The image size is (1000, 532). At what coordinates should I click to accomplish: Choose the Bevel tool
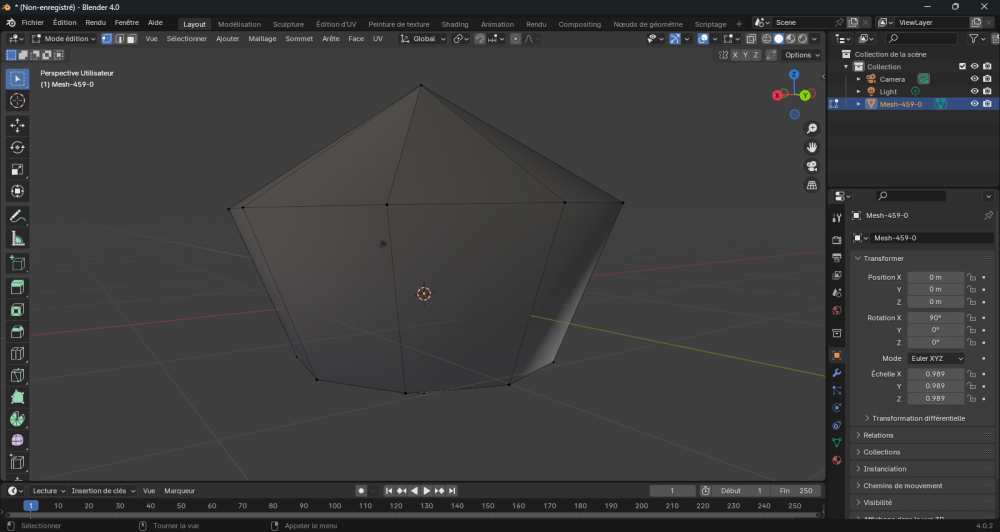17,332
